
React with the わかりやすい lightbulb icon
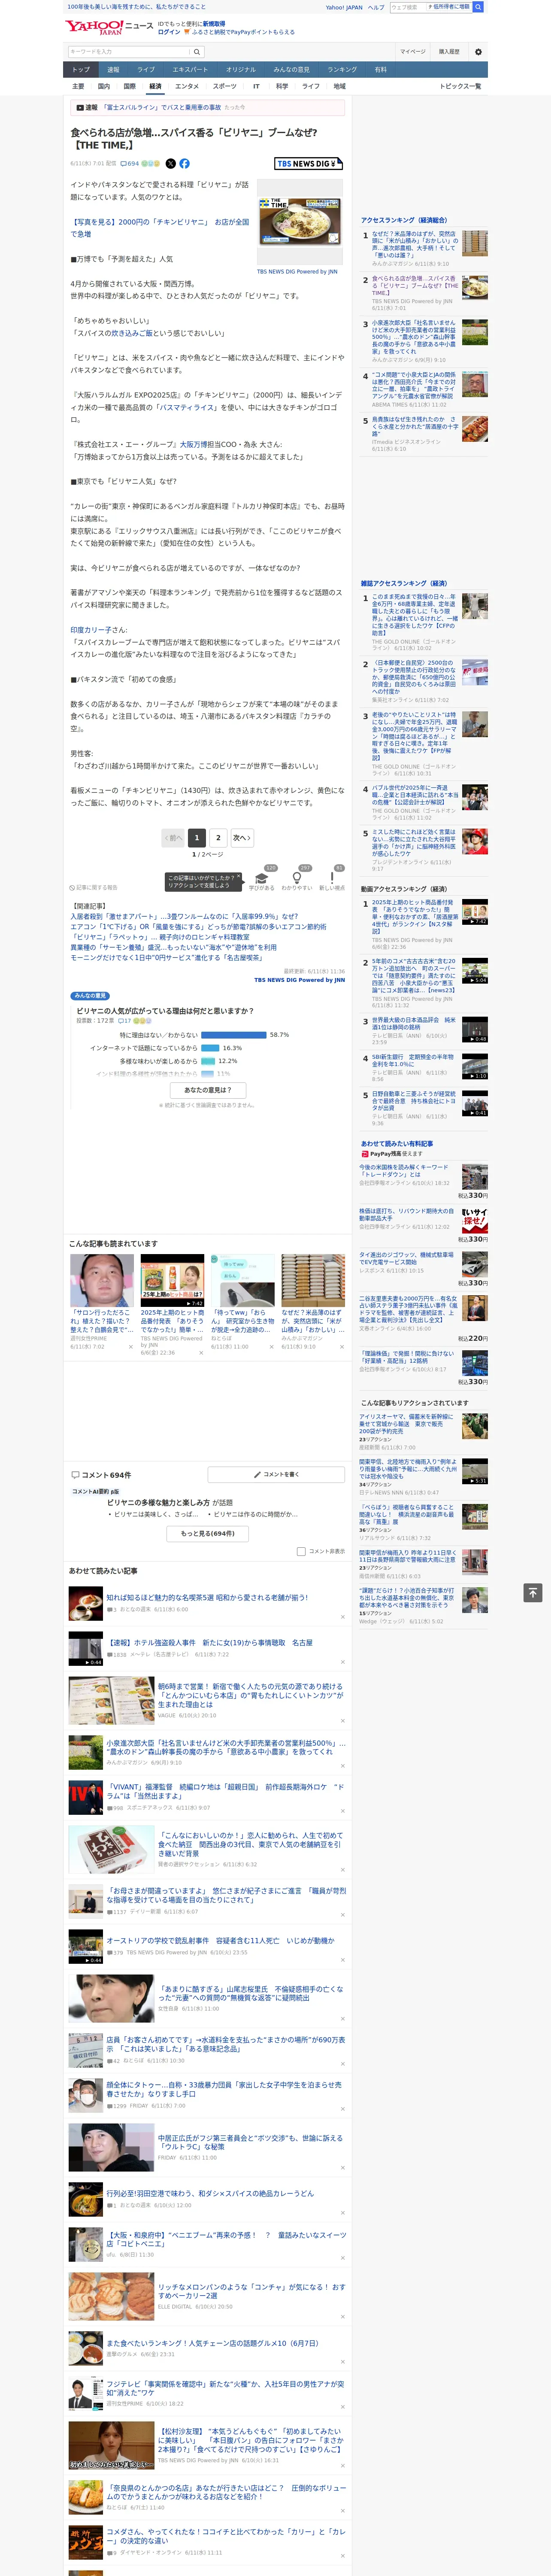click(x=296, y=877)
